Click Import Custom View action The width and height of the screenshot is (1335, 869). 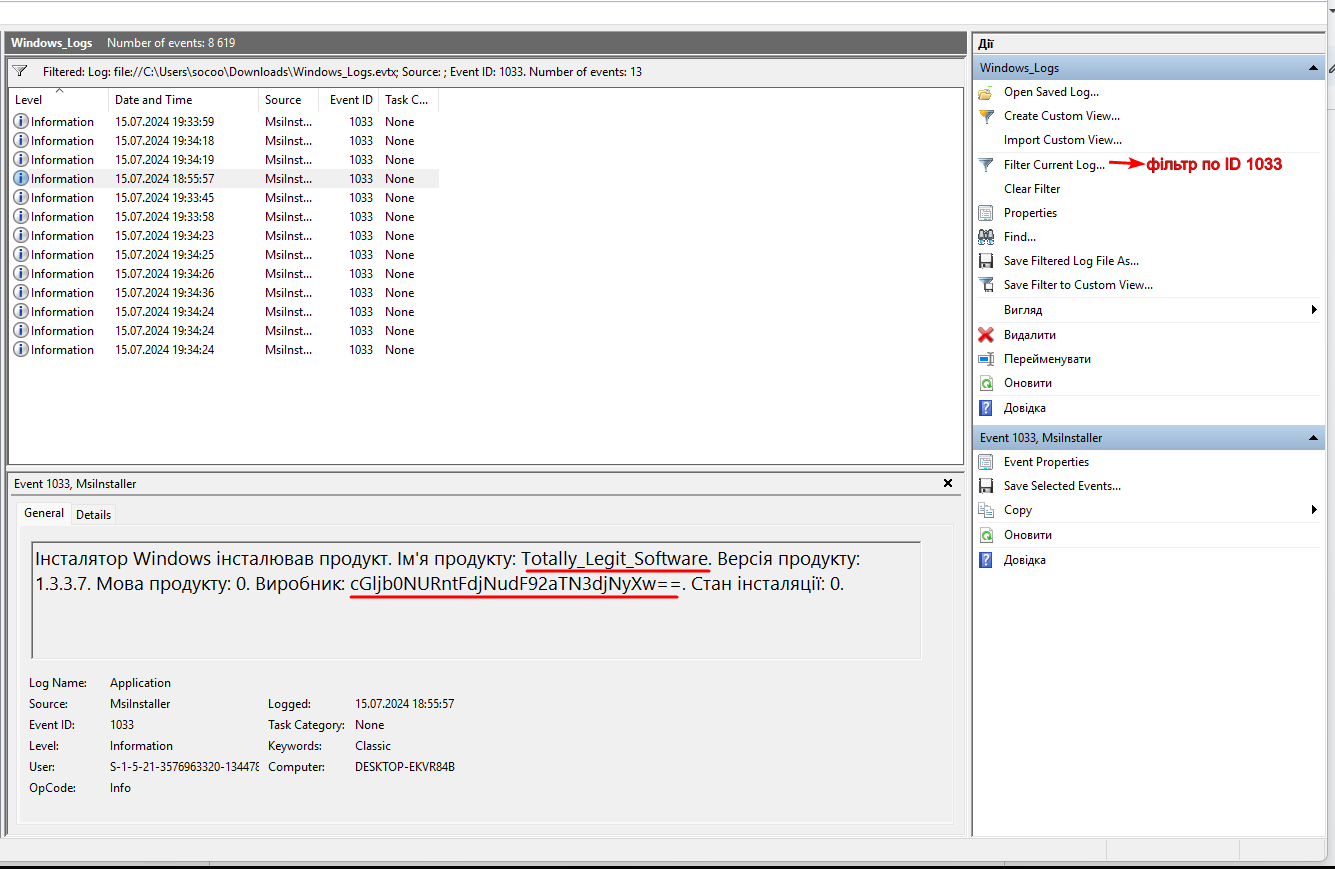[x=1062, y=140]
